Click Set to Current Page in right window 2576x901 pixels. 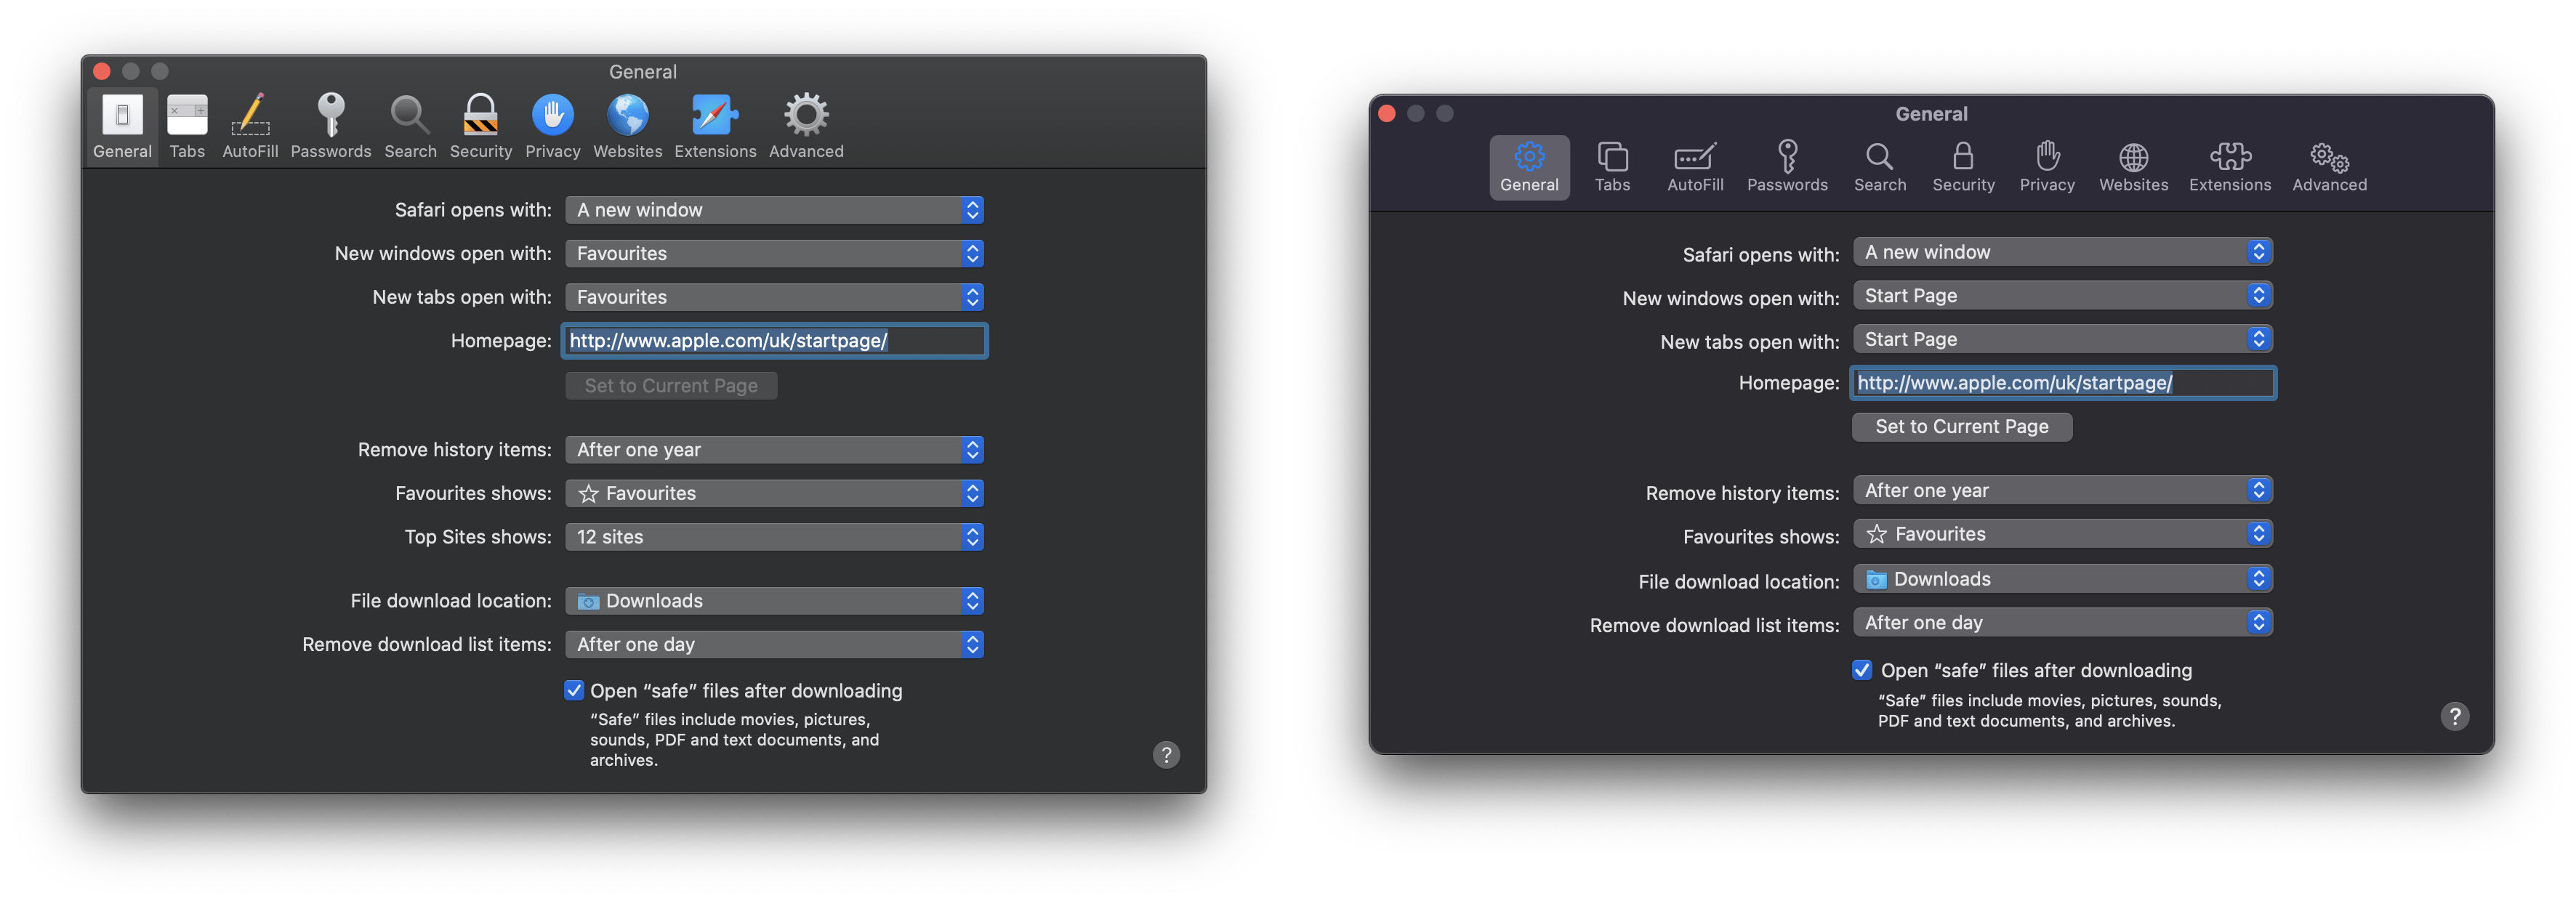(1961, 427)
